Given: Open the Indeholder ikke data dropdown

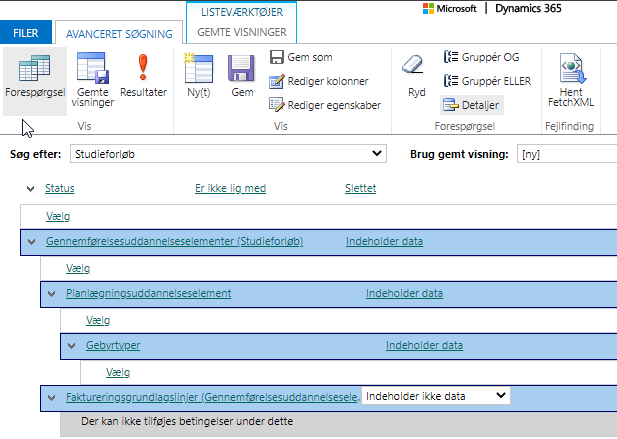Looking at the screenshot, I should [x=434, y=397].
